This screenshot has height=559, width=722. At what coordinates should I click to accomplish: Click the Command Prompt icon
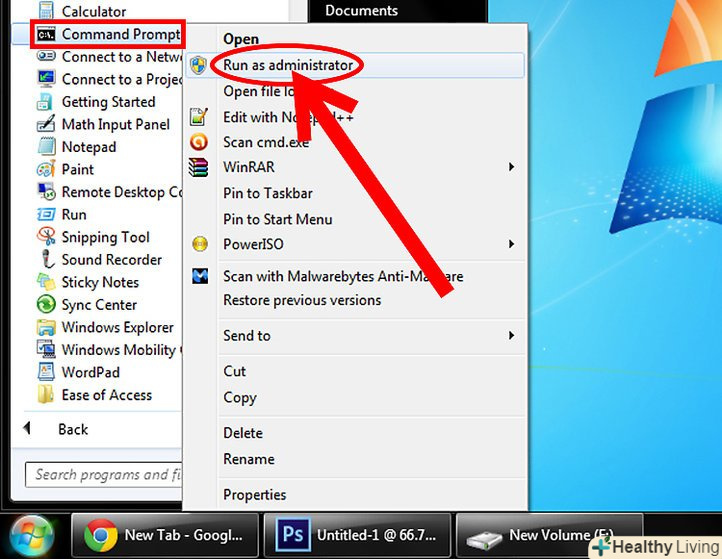(46, 35)
